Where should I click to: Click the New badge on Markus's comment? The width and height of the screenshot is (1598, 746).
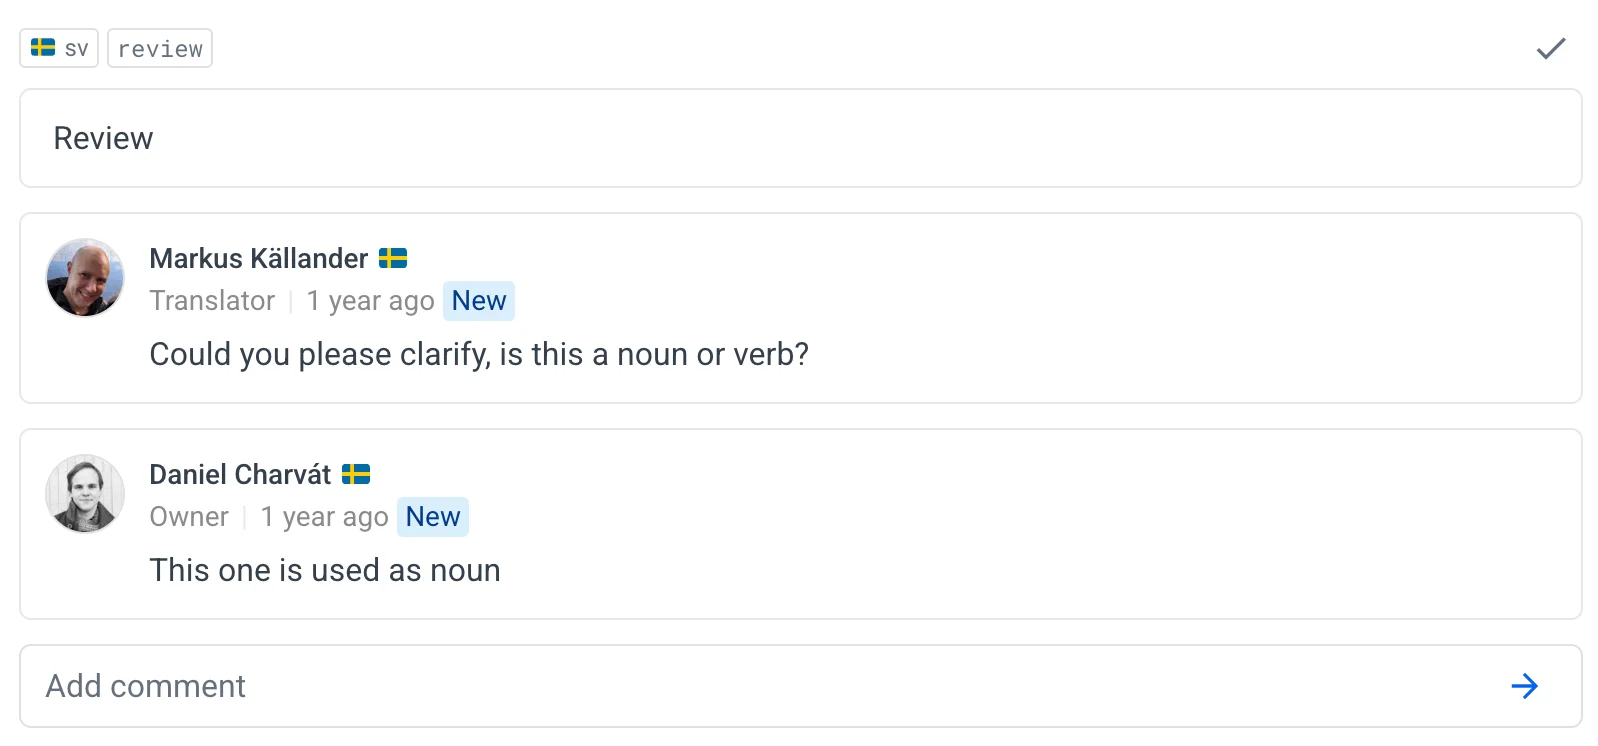pyautogui.click(x=479, y=301)
